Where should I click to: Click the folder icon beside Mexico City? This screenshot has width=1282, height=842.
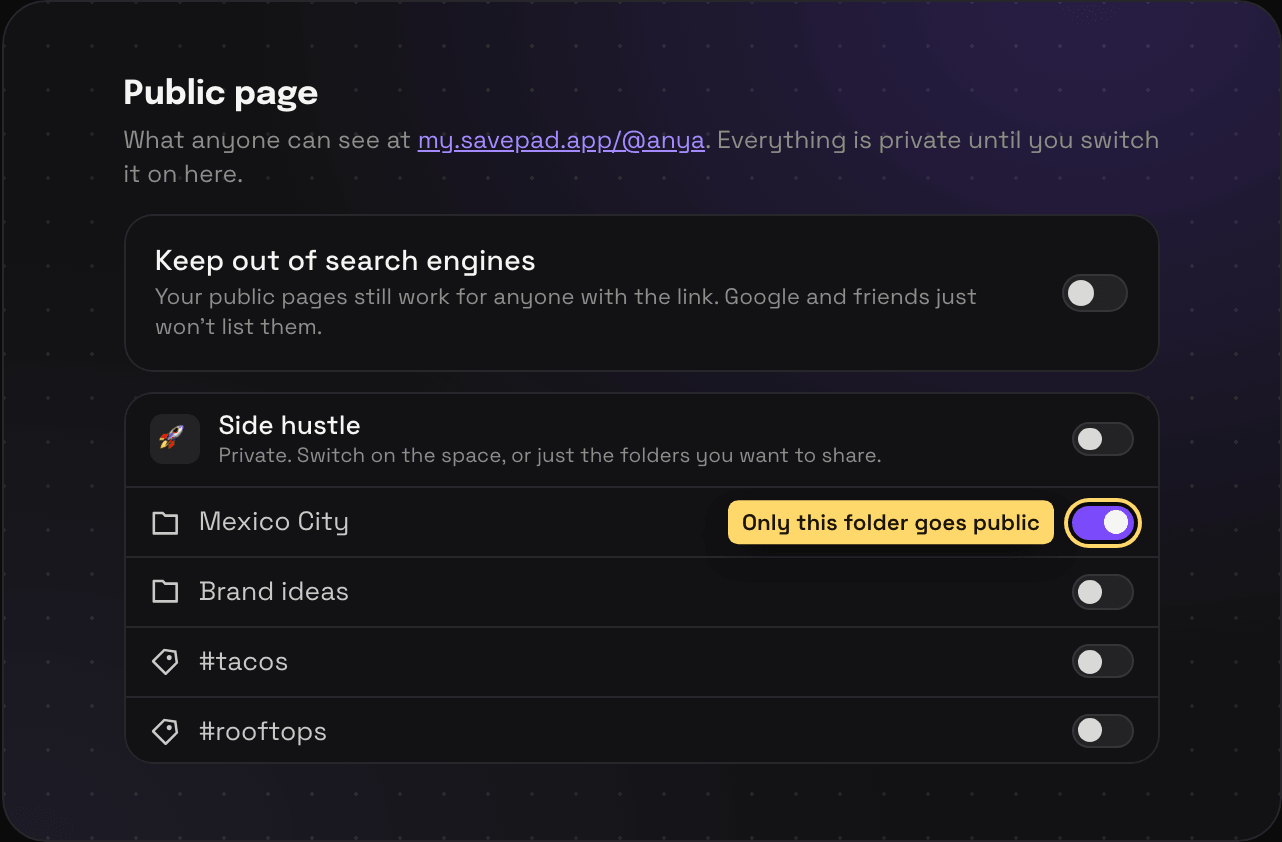165,522
